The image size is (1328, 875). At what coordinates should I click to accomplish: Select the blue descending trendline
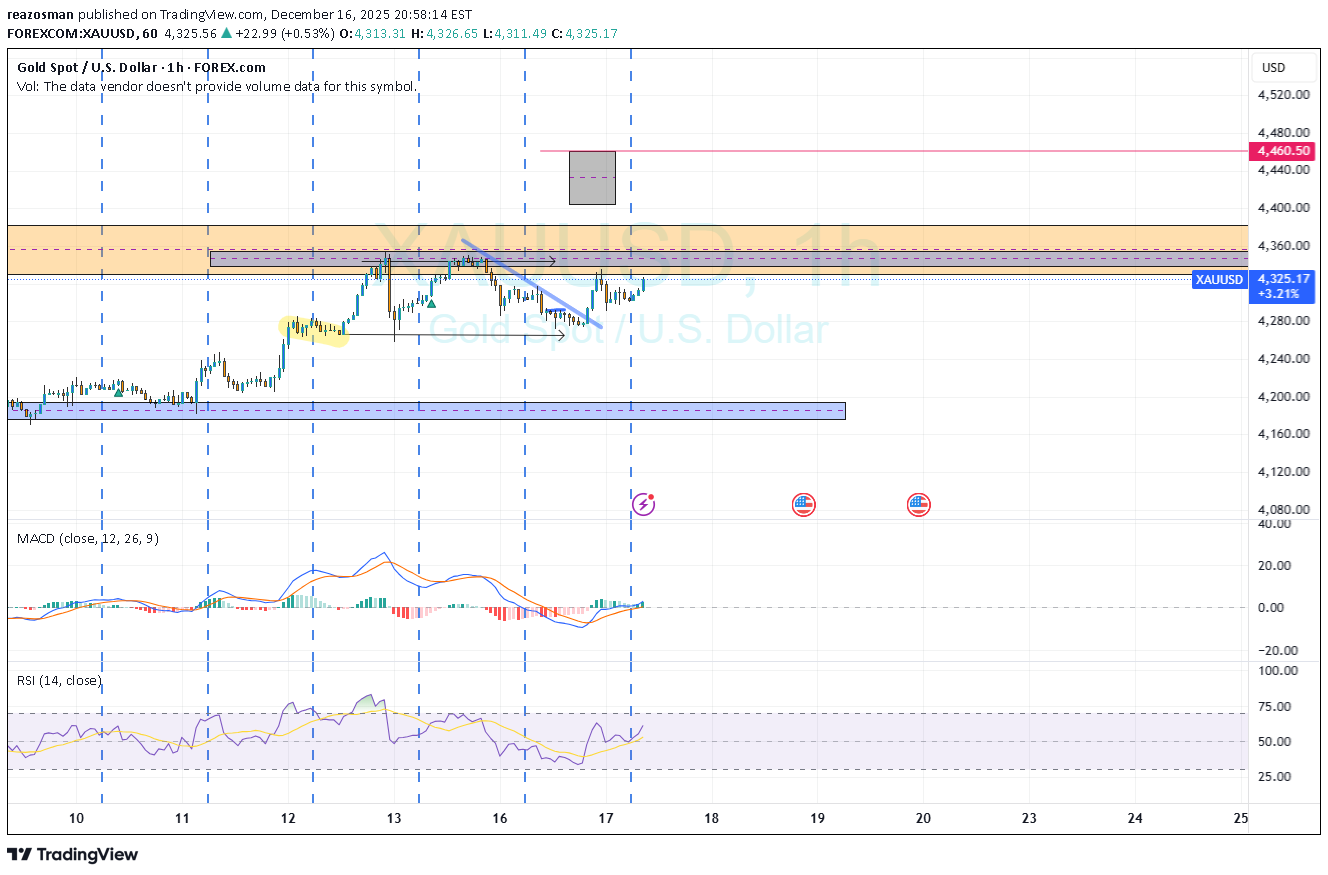point(530,282)
